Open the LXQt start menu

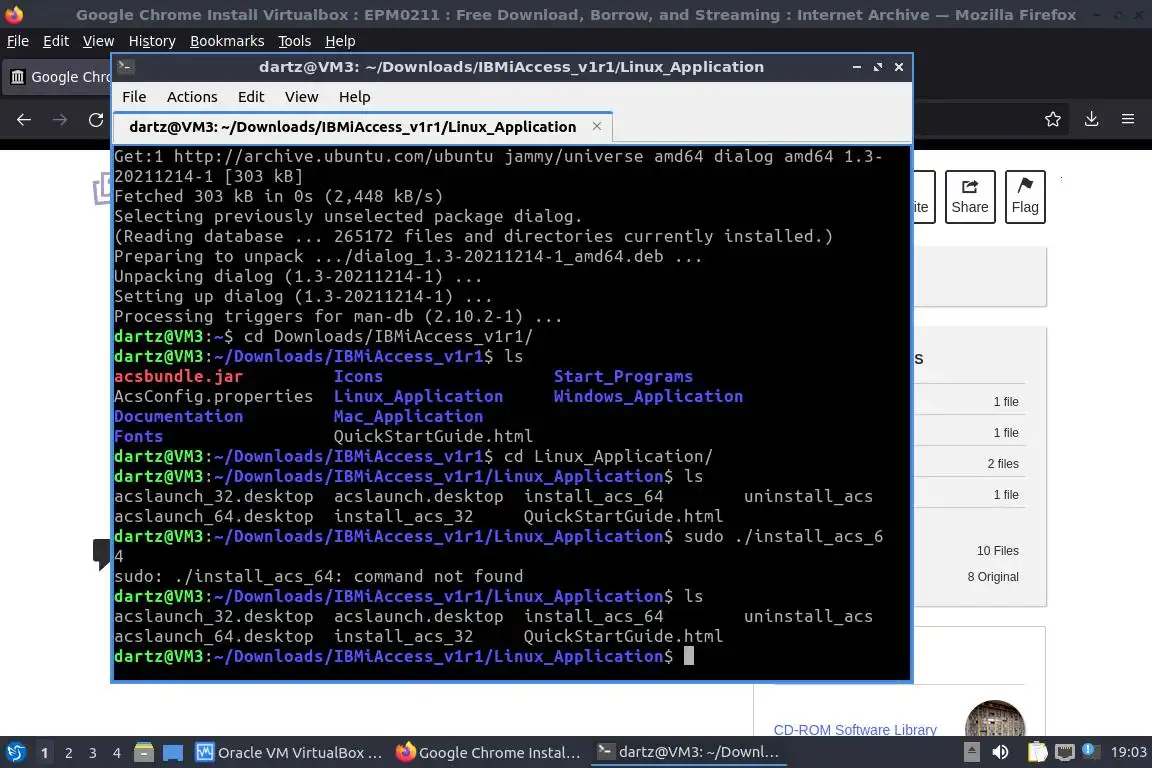point(15,753)
